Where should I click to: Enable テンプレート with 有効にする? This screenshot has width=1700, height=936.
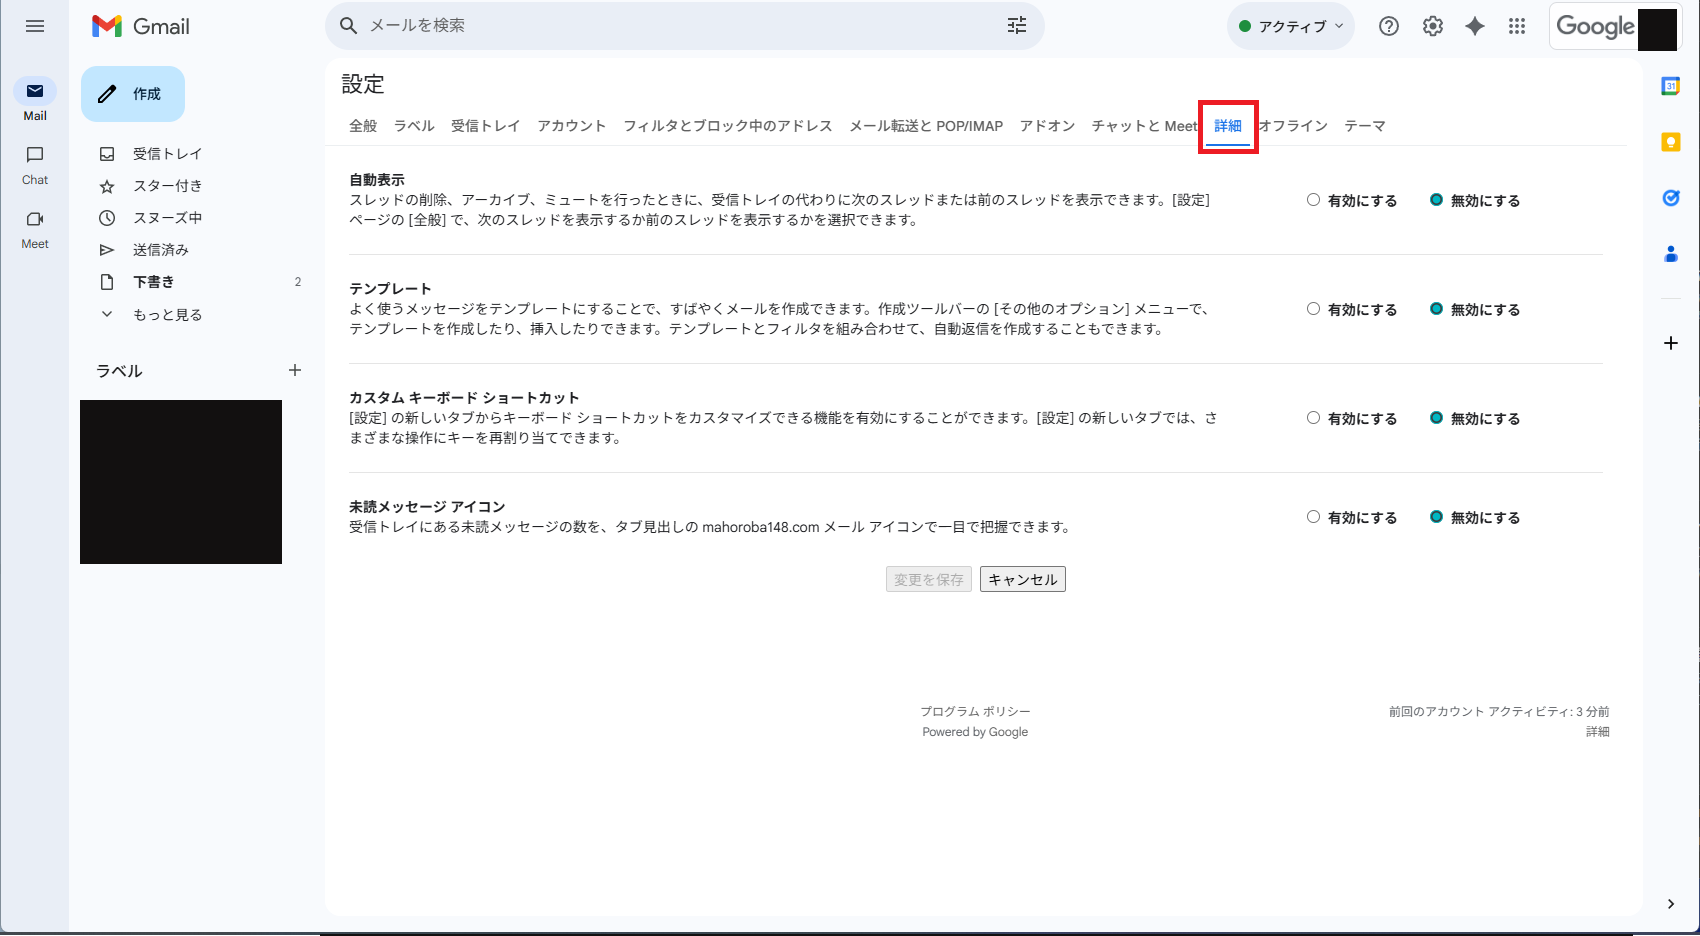1313,309
